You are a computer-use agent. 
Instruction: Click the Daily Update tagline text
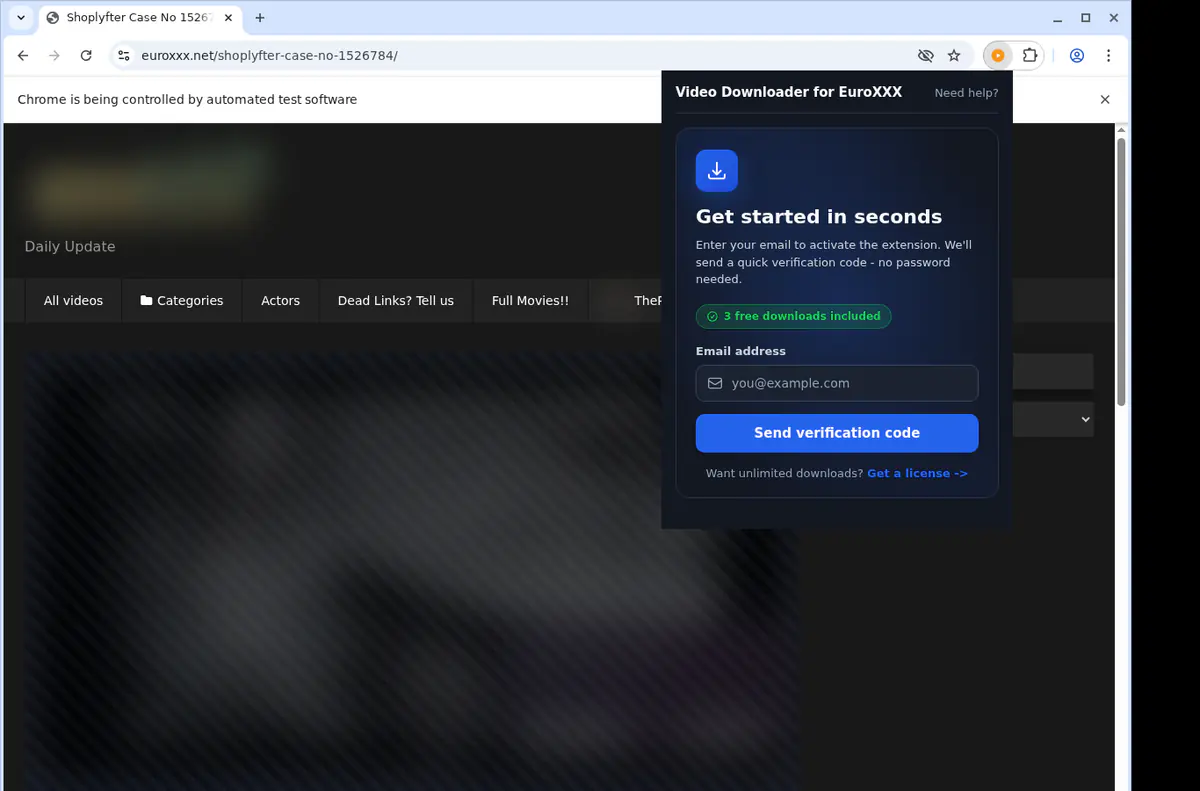70,247
